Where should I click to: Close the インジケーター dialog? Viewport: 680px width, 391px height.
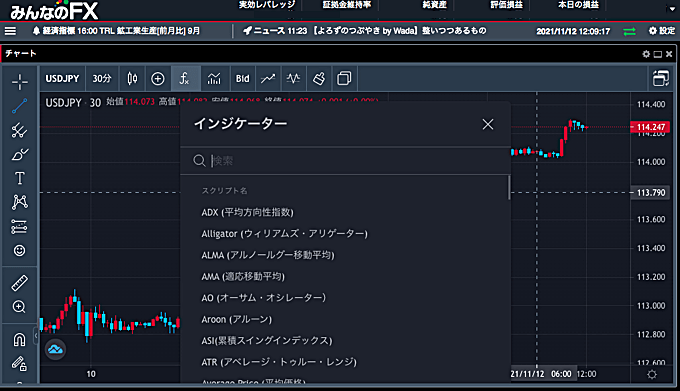point(488,124)
